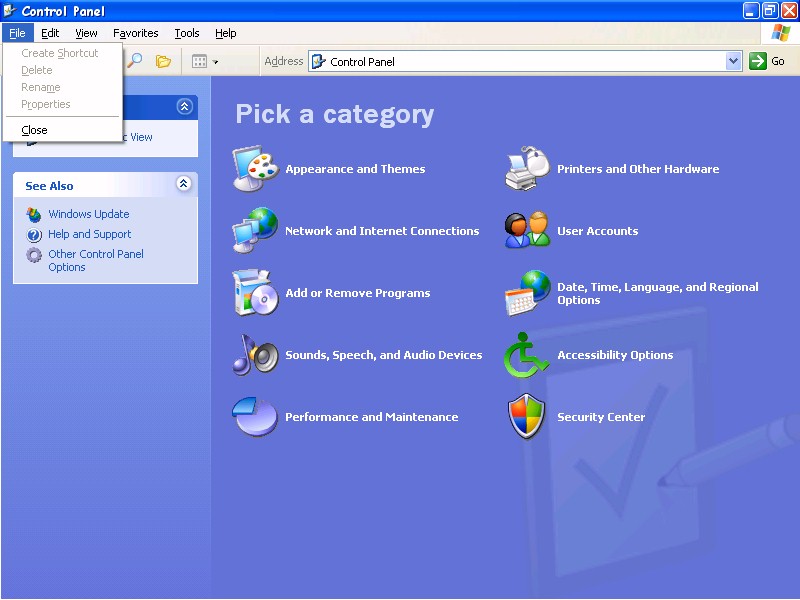Screen dimensions: 800x600
Task: Open the Edit menu
Action: (x=50, y=33)
